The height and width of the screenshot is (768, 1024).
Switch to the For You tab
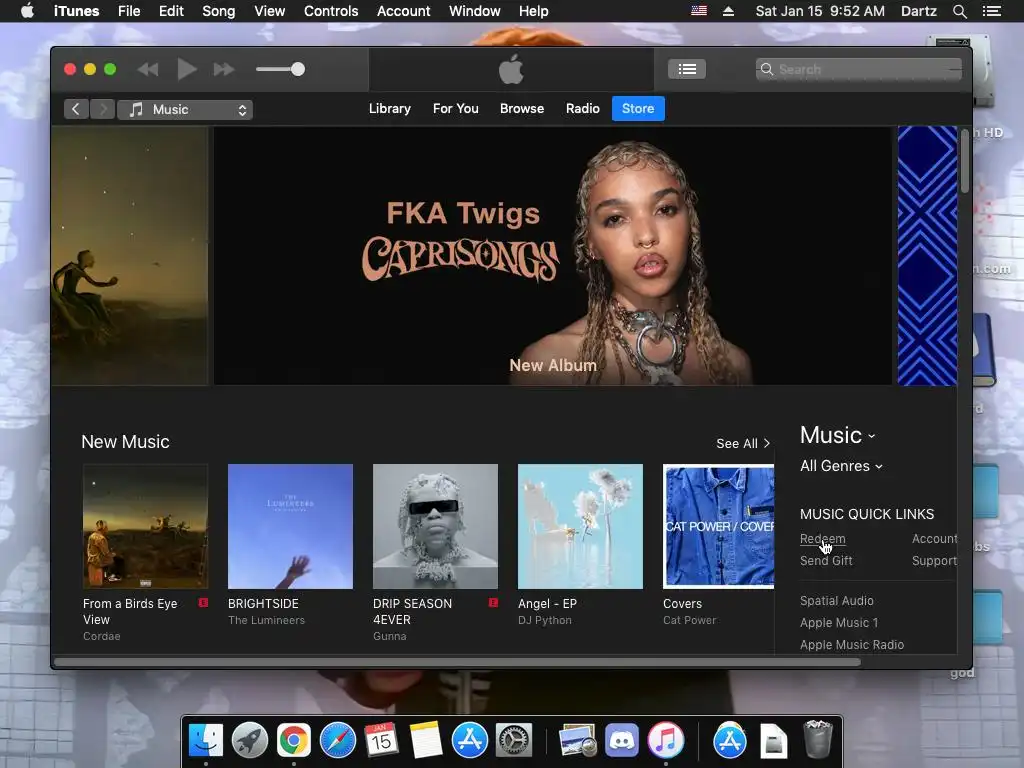point(455,108)
